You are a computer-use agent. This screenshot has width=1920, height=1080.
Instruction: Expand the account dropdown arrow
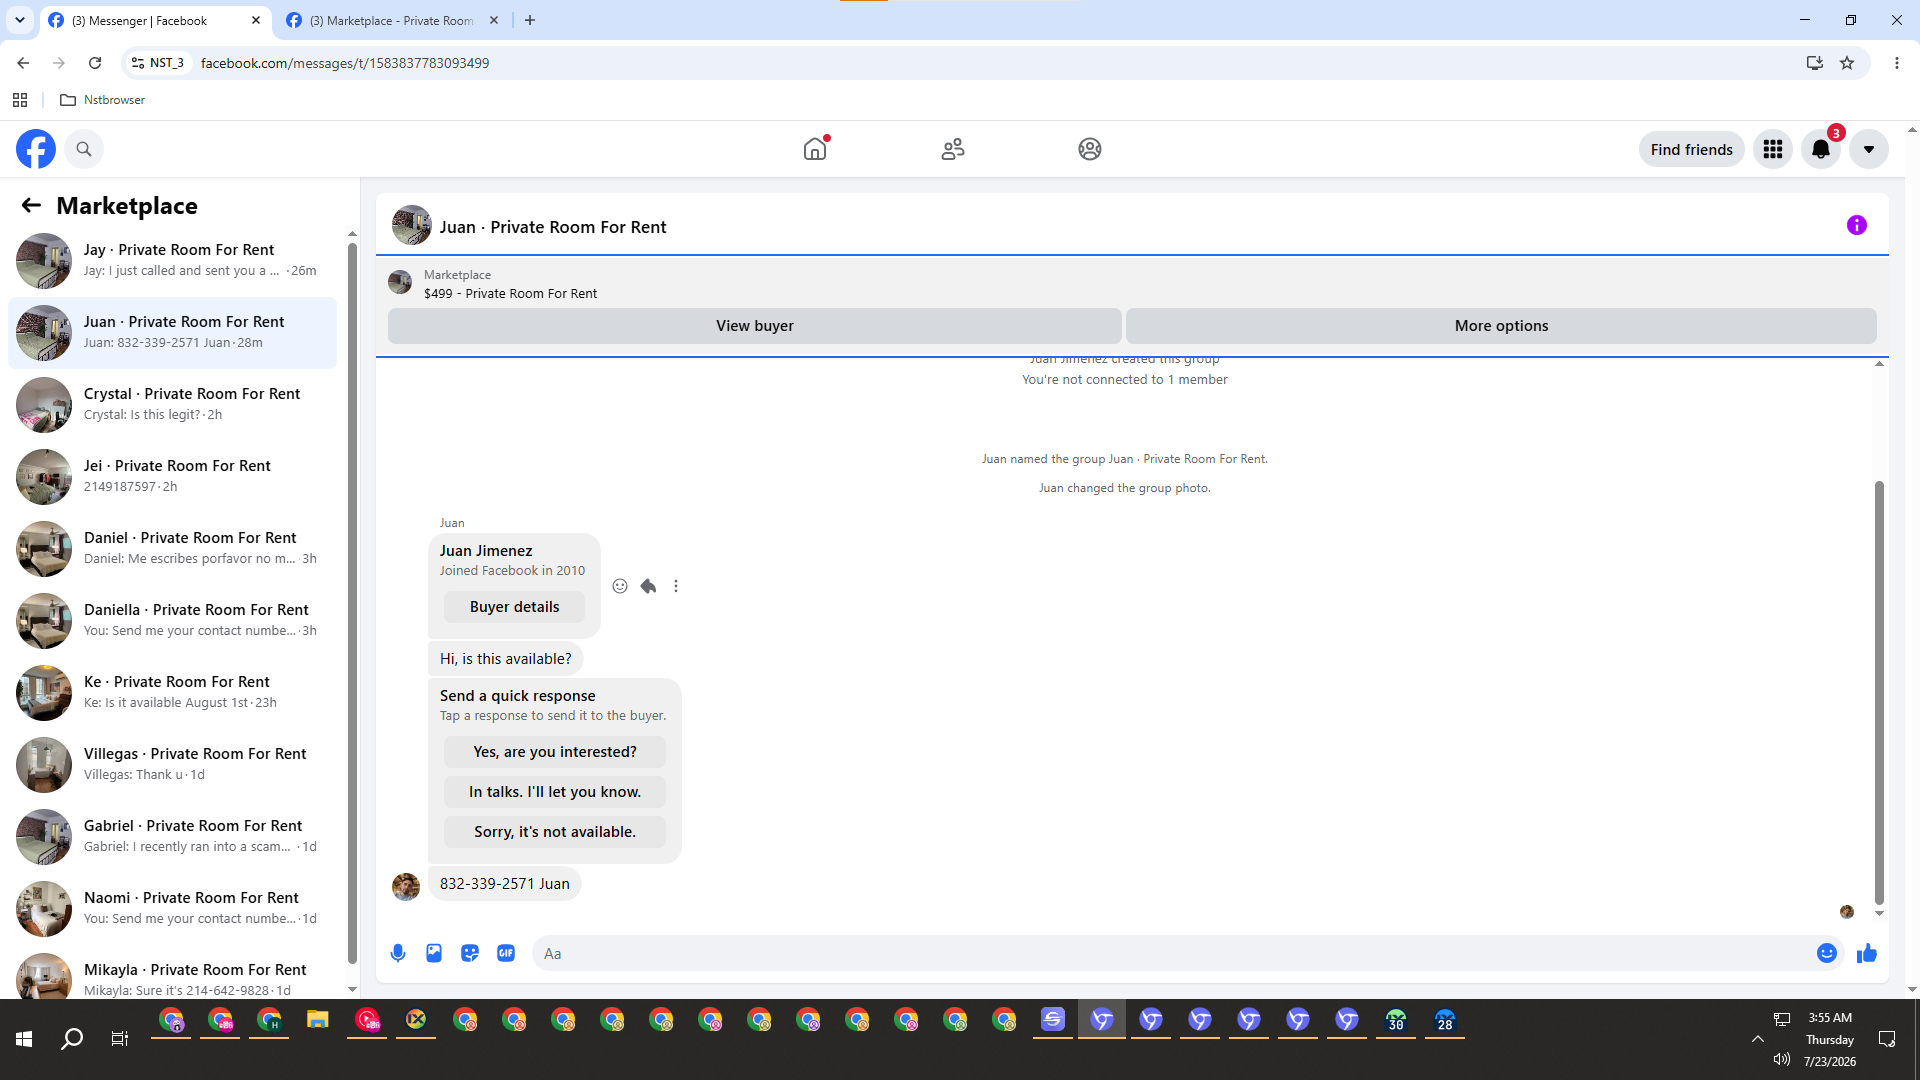coord(1869,149)
